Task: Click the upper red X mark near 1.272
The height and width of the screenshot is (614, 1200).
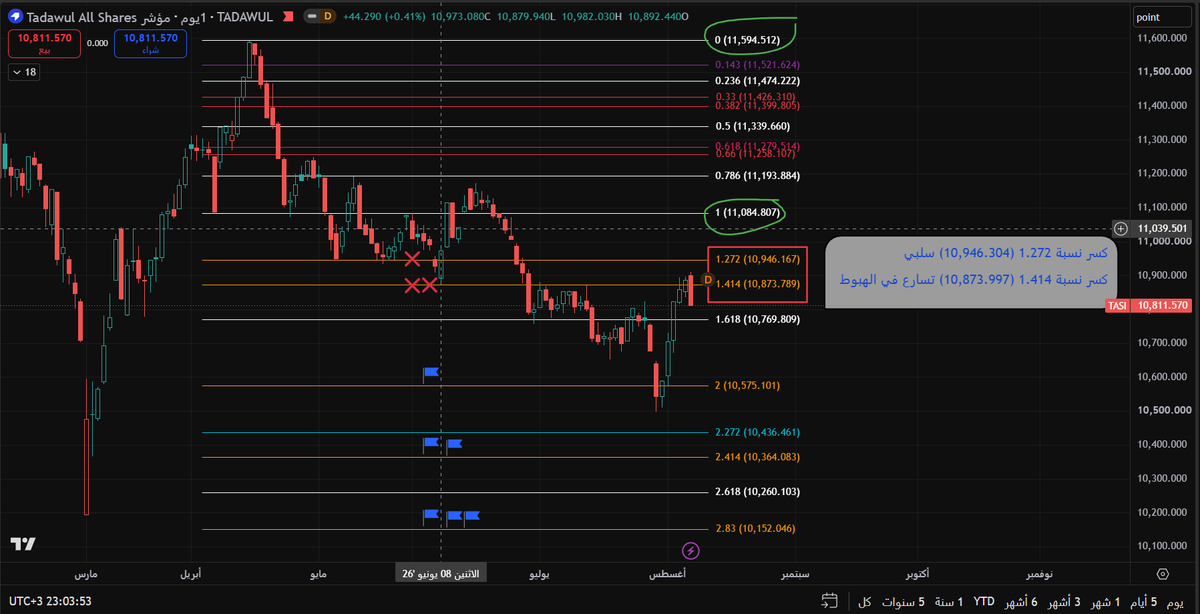Action: 411,259
